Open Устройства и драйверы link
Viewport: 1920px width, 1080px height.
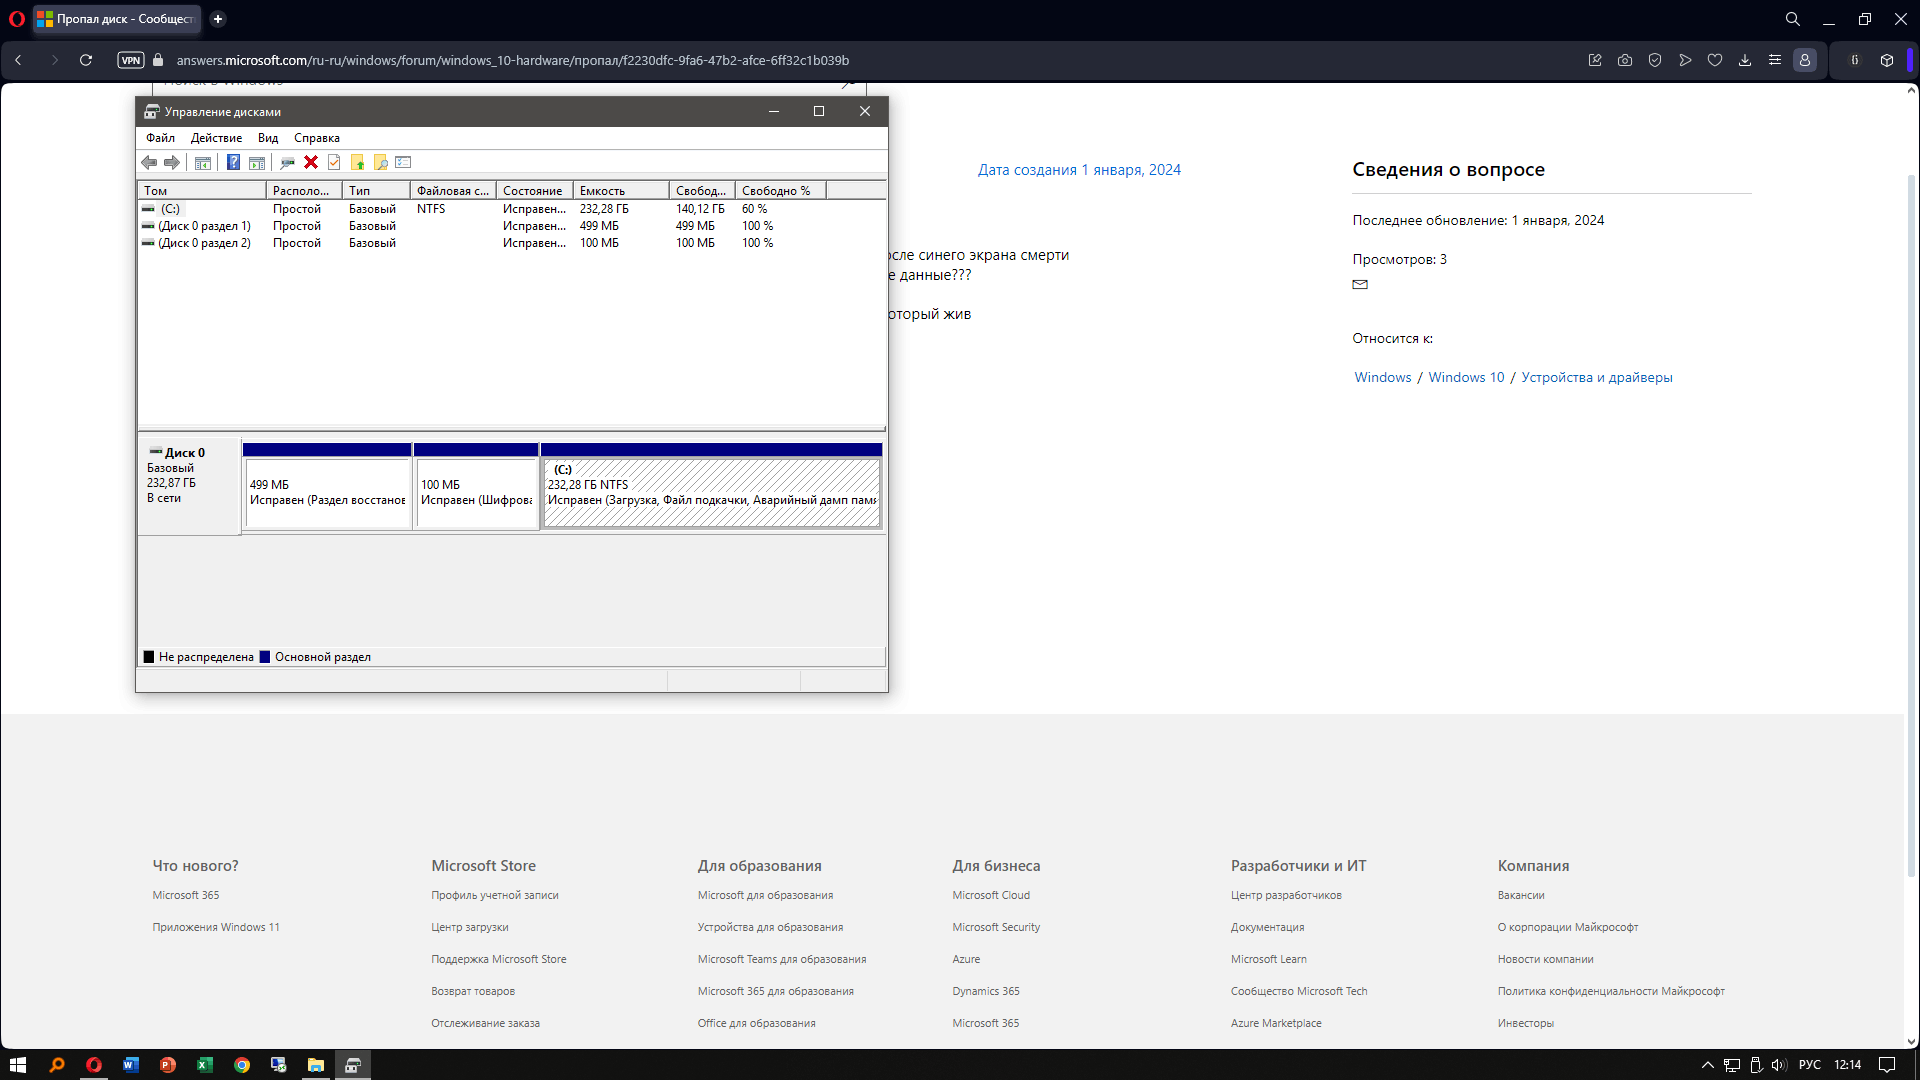click(x=1597, y=377)
